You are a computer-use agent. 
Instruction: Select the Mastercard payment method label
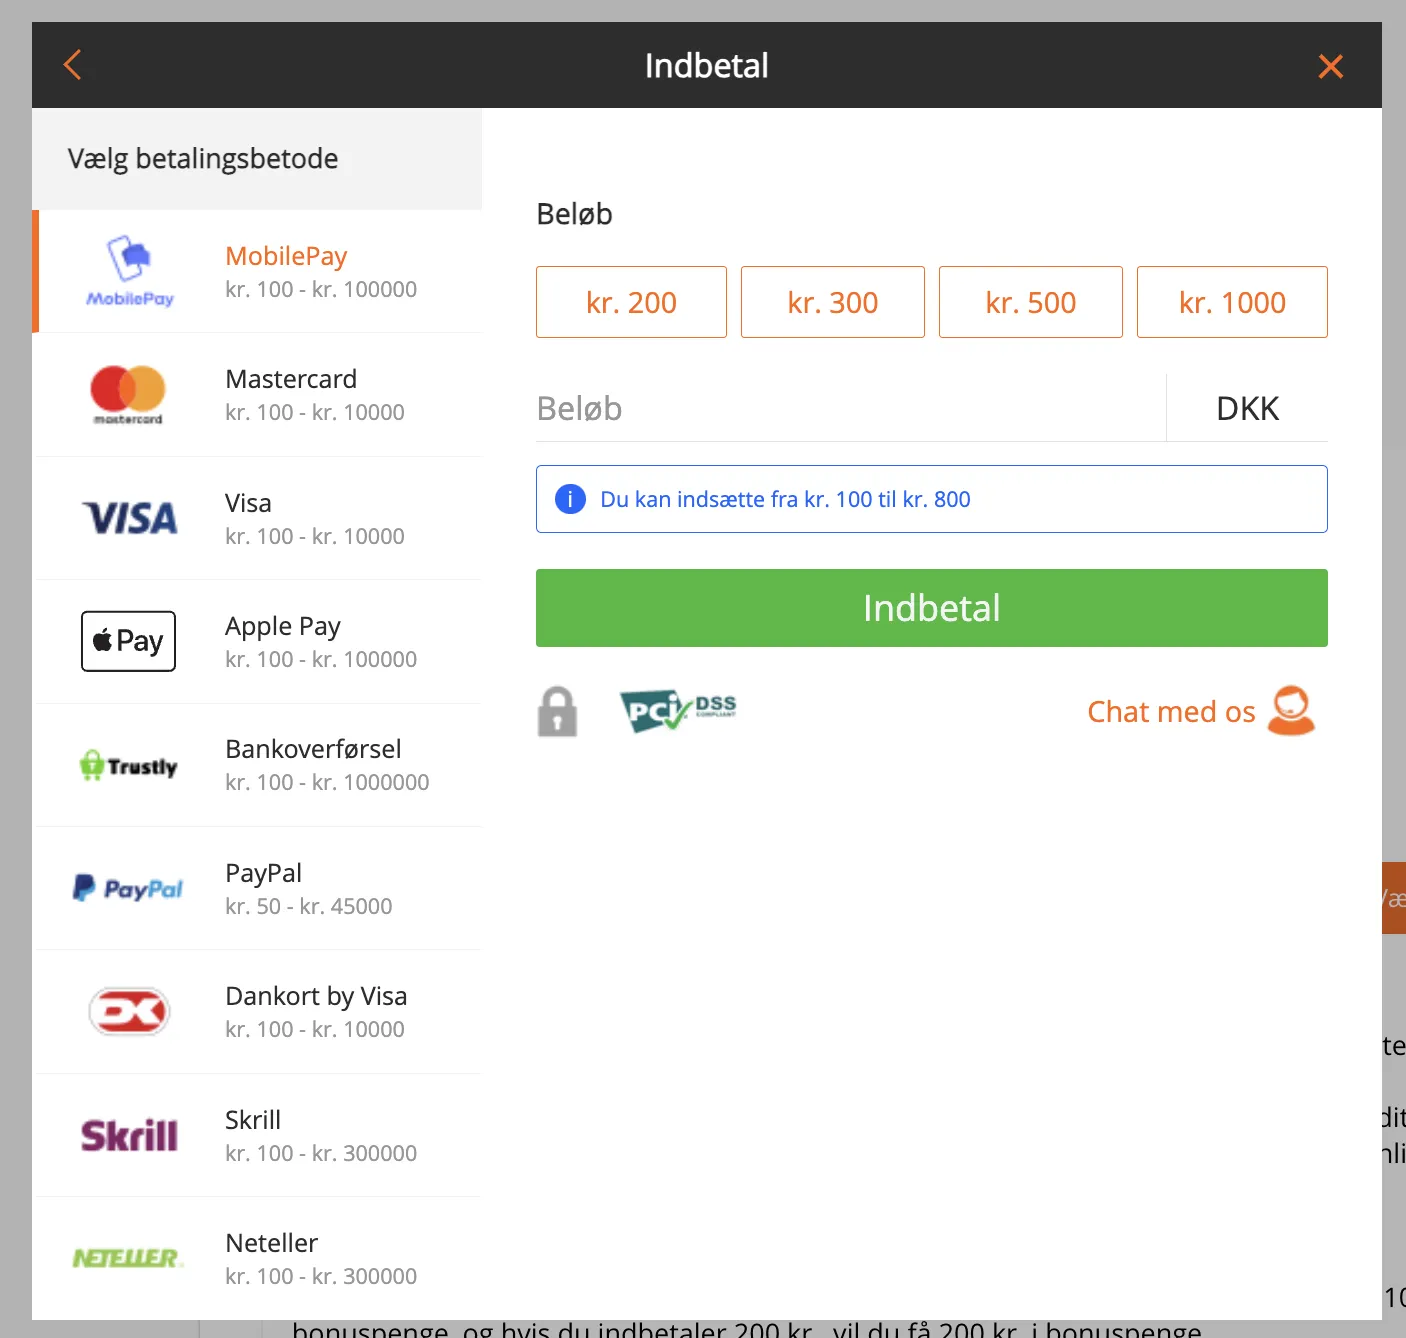(291, 379)
